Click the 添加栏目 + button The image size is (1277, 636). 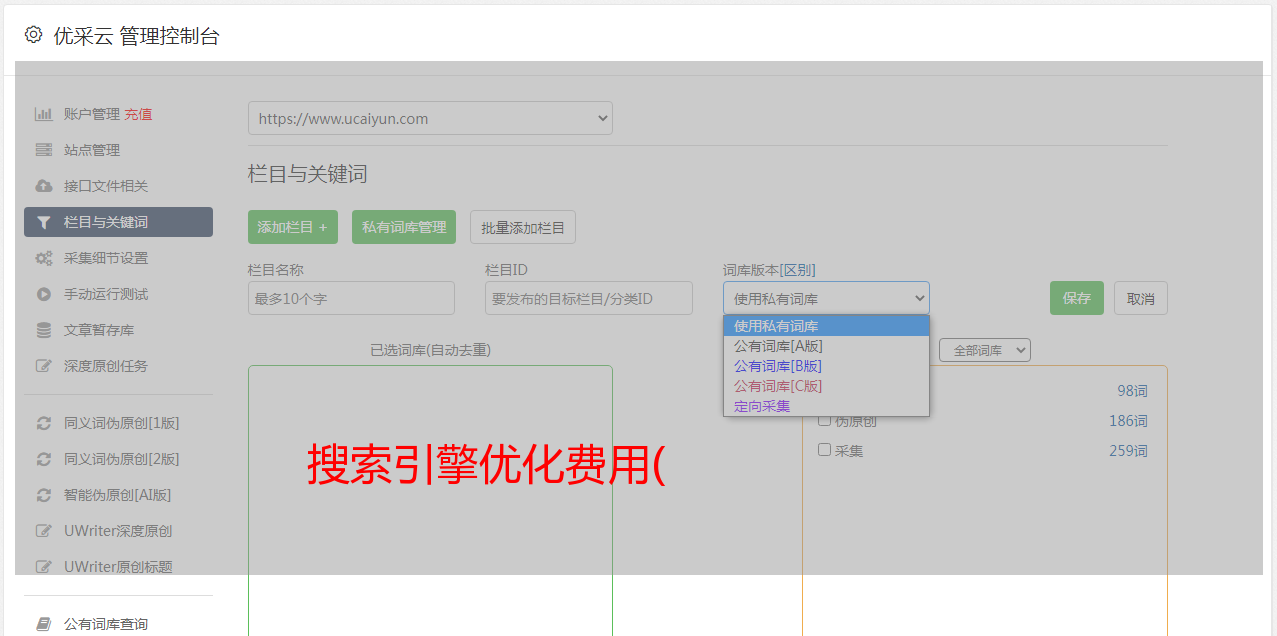click(293, 227)
